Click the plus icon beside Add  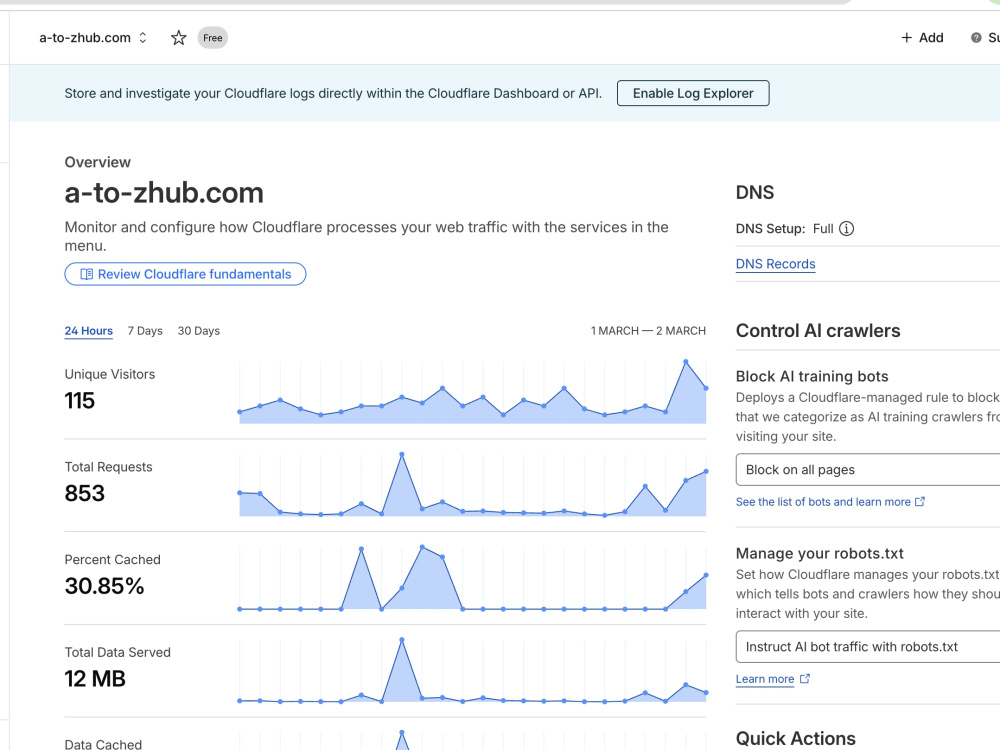[x=906, y=38]
